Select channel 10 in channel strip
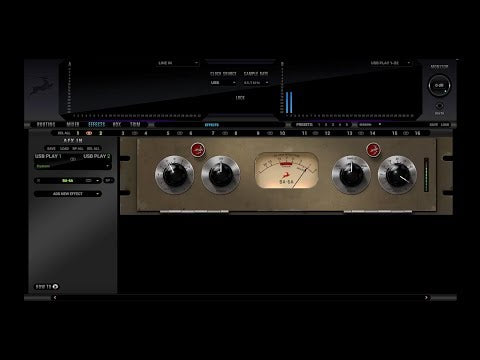This screenshot has width=480, height=360. point(282,133)
